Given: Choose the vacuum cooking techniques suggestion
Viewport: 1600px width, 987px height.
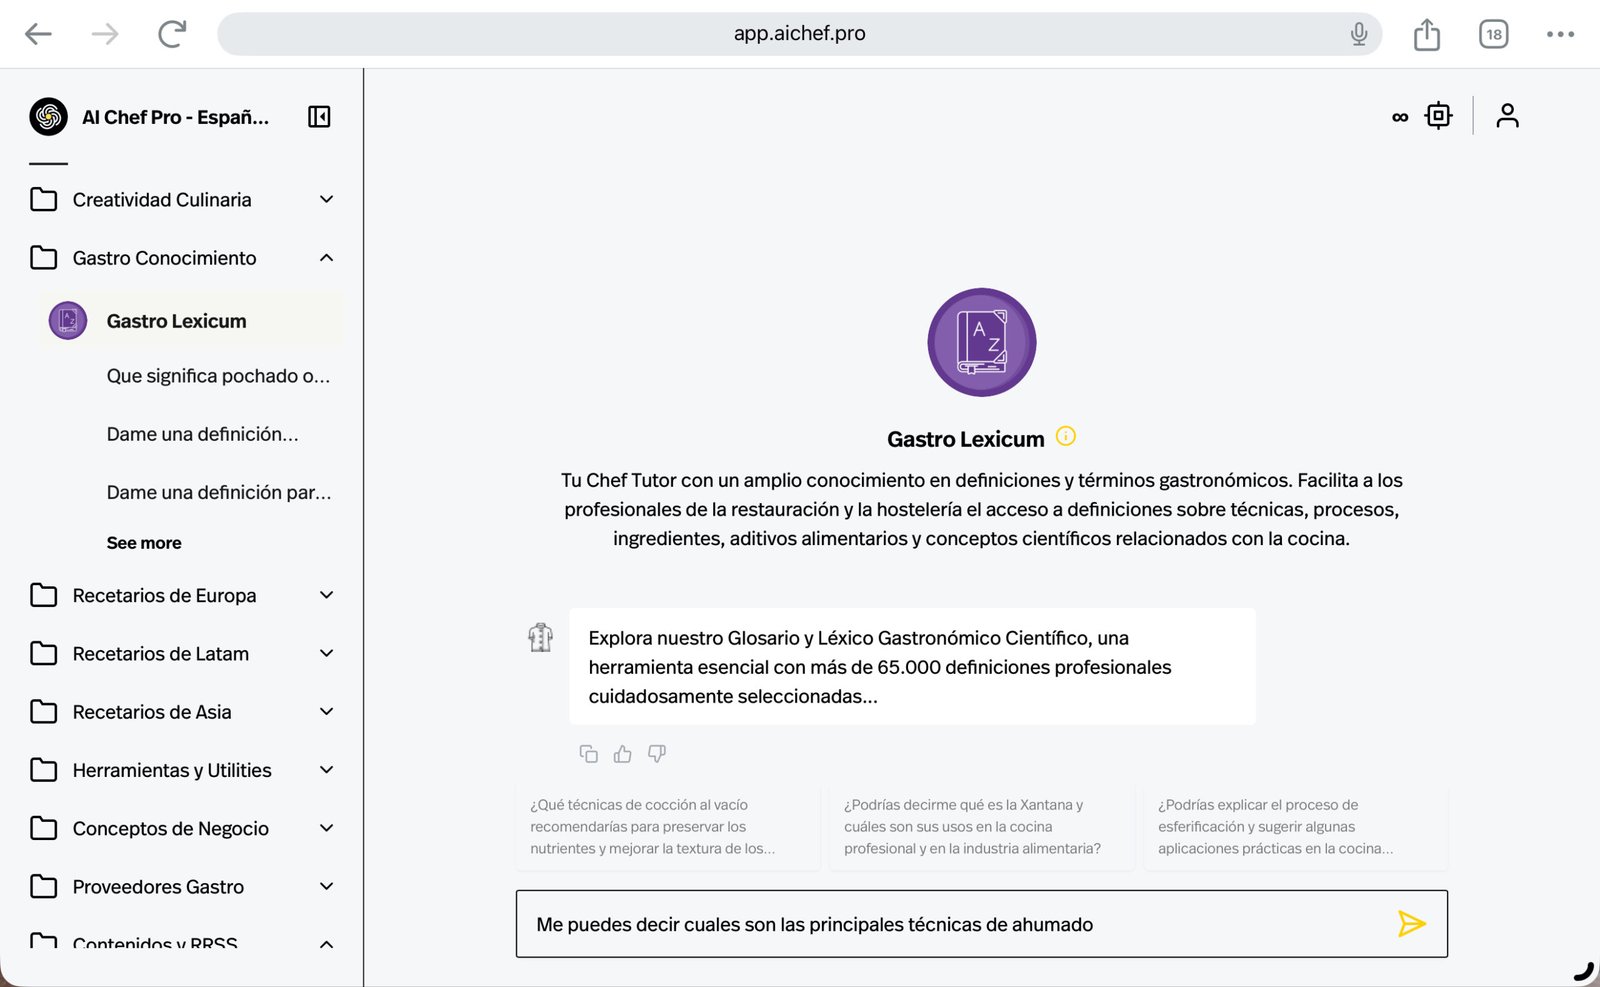Looking at the screenshot, I should point(668,827).
